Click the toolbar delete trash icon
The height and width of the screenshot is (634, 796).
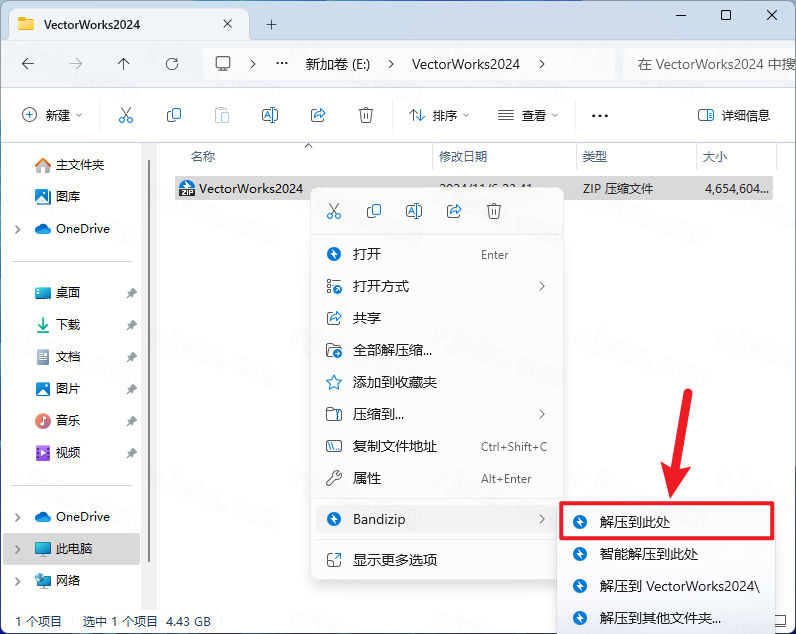tap(366, 115)
